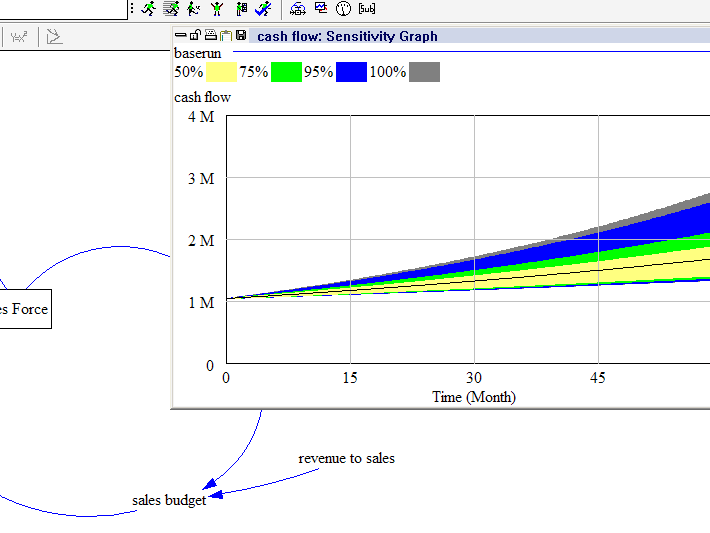Click the blue 95% confidence swatch
This screenshot has width=710, height=533.
pos(351,72)
